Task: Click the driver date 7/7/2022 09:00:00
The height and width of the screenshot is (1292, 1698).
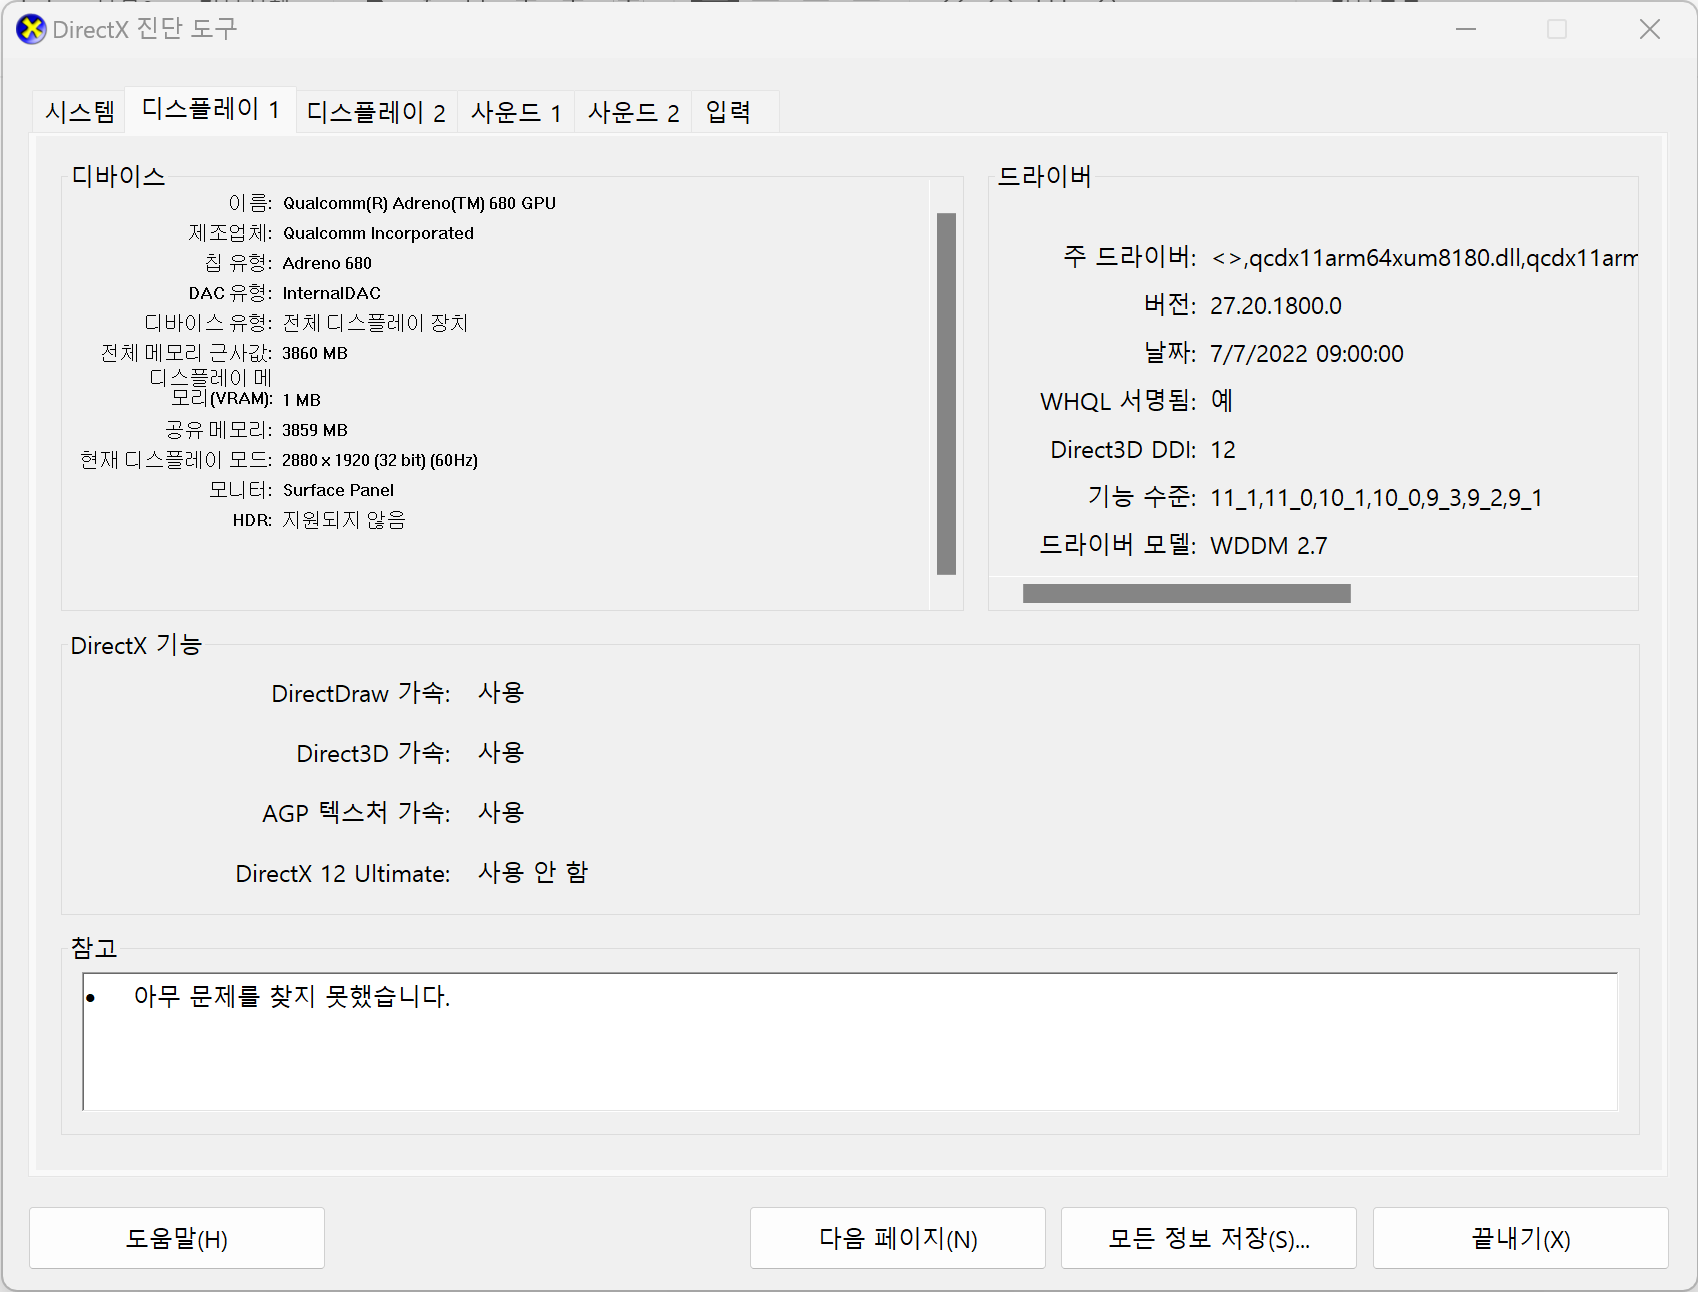Action: (1307, 354)
